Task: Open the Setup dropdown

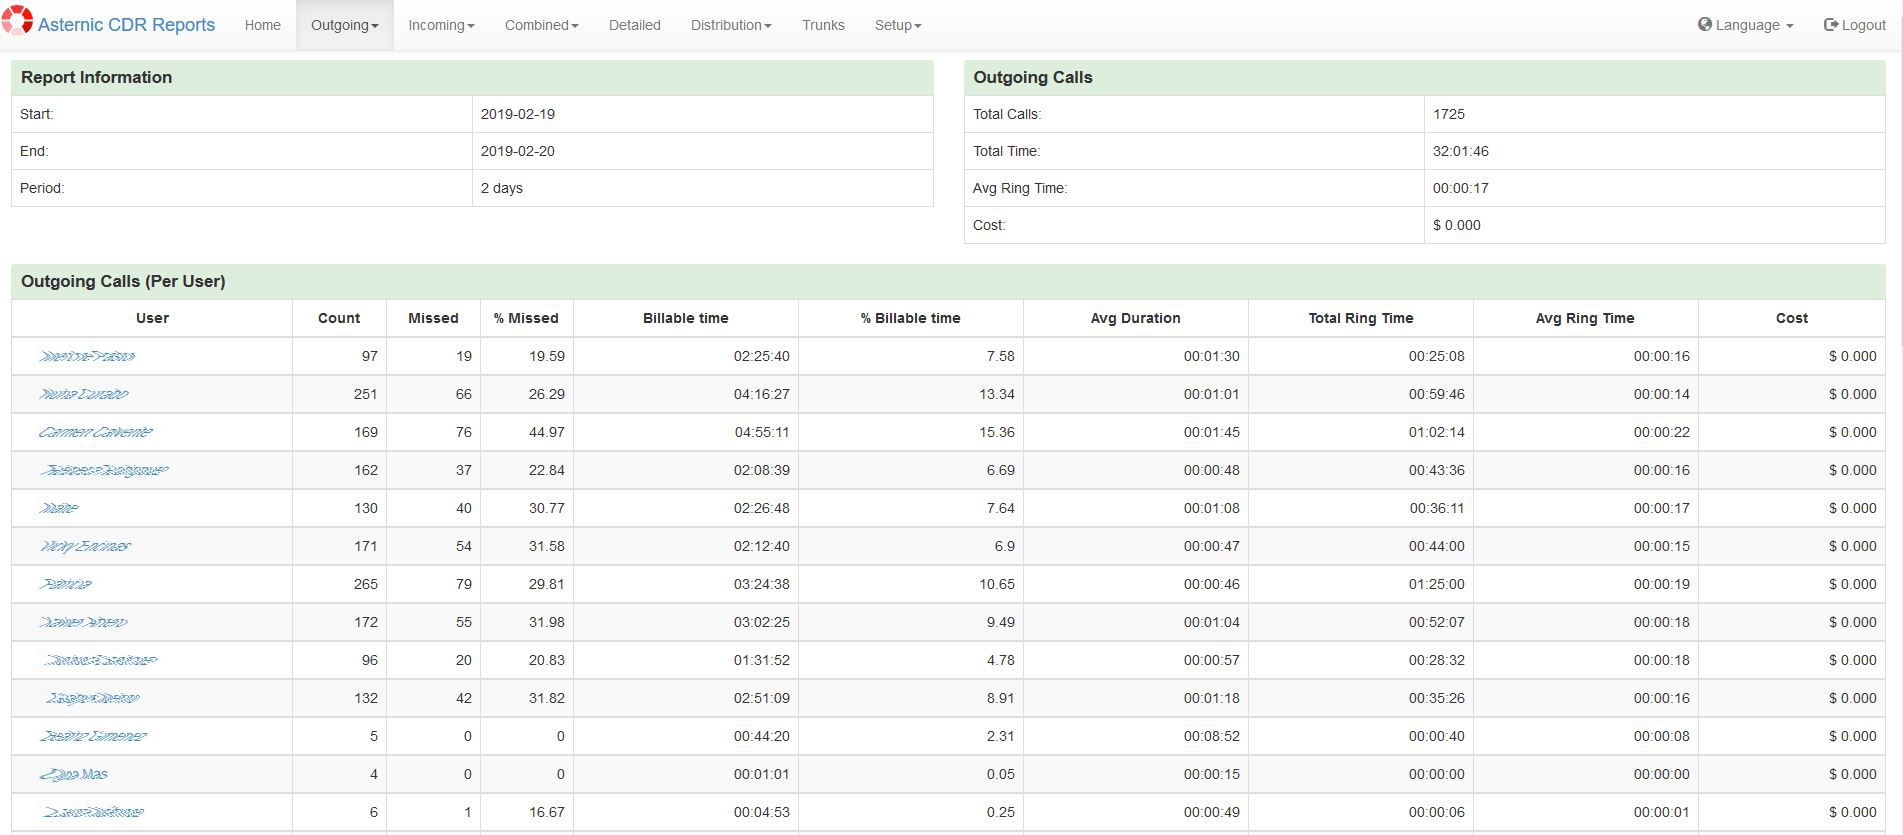Action: point(897,25)
